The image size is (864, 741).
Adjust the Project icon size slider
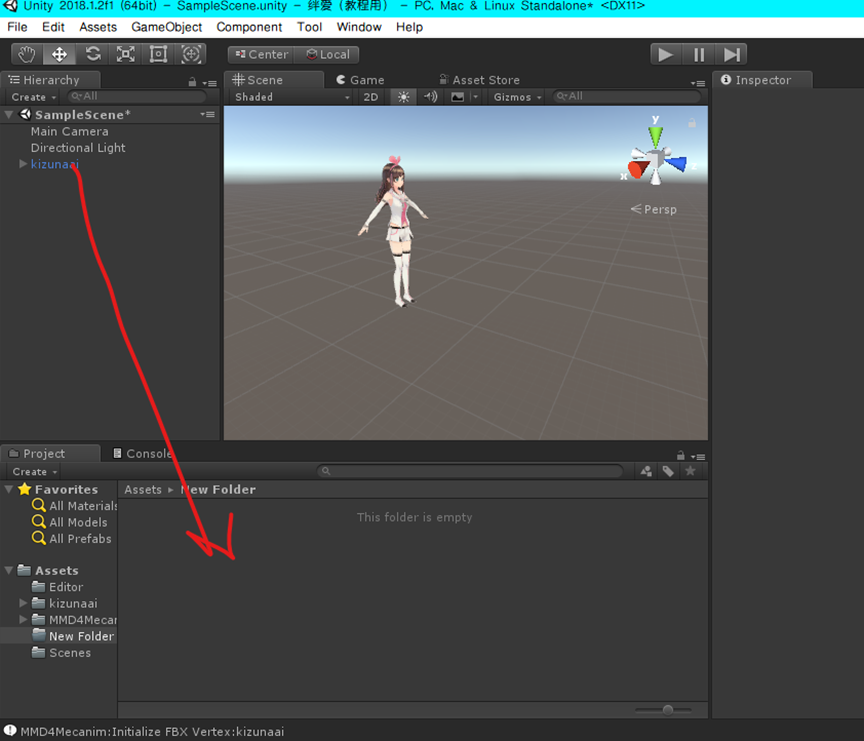point(668,710)
